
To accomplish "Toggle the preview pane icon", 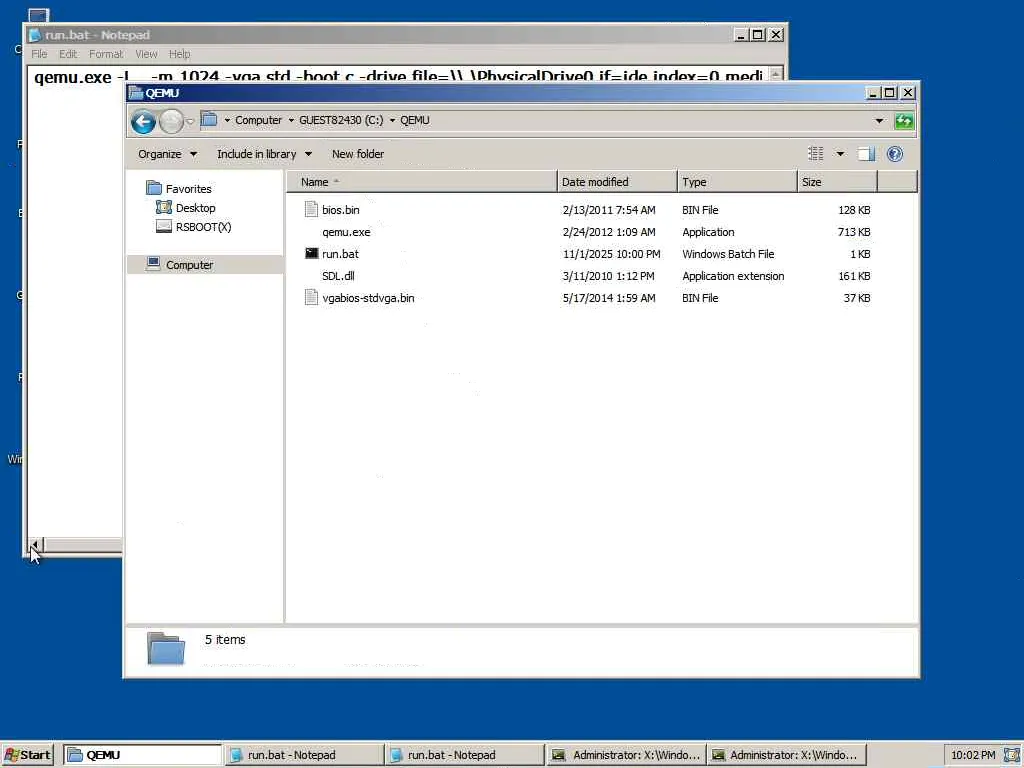I will pyautogui.click(x=866, y=153).
